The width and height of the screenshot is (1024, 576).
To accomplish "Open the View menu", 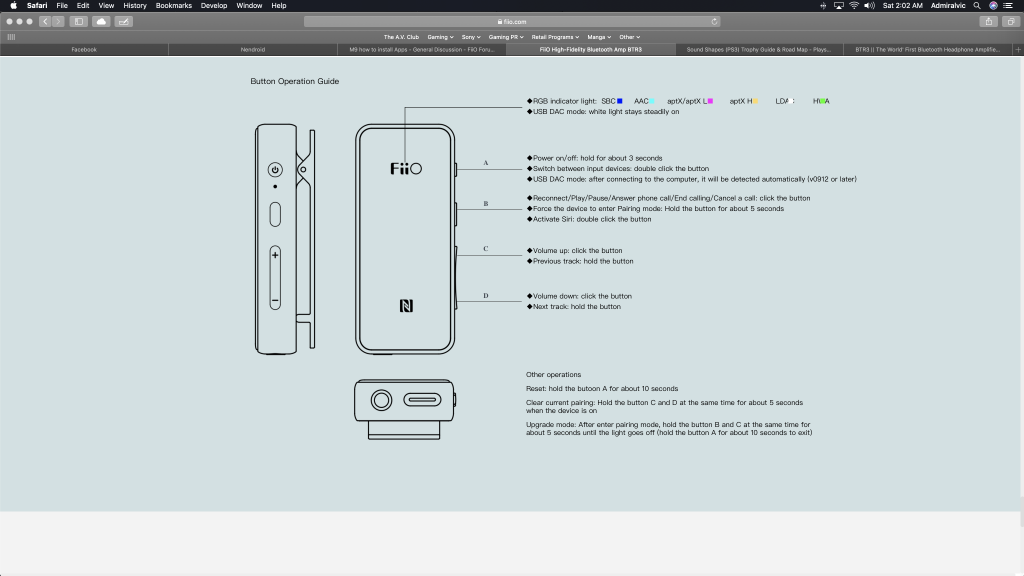I will coord(106,5).
